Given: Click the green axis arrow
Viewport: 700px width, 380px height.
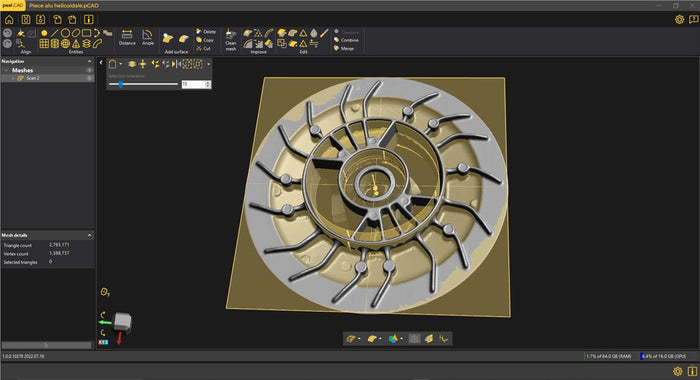Looking at the screenshot, I should pos(105,322).
